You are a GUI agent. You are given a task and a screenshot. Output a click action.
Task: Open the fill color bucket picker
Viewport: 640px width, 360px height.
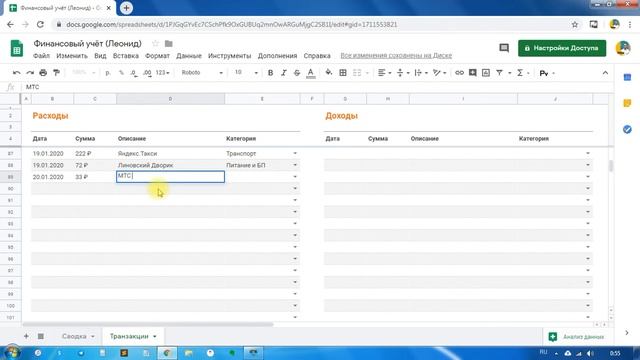click(329, 73)
